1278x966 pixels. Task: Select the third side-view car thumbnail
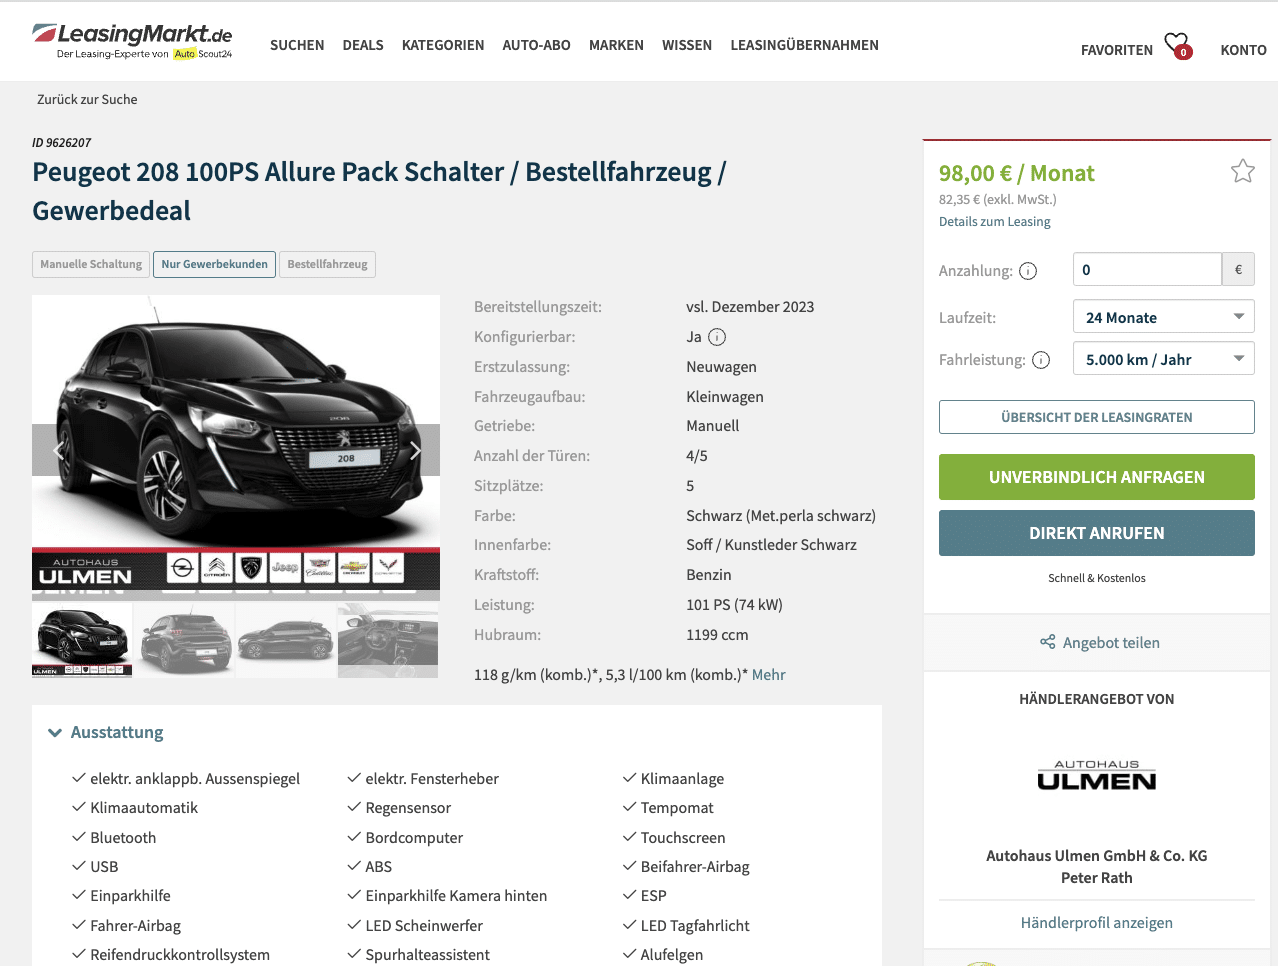click(x=286, y=640)
